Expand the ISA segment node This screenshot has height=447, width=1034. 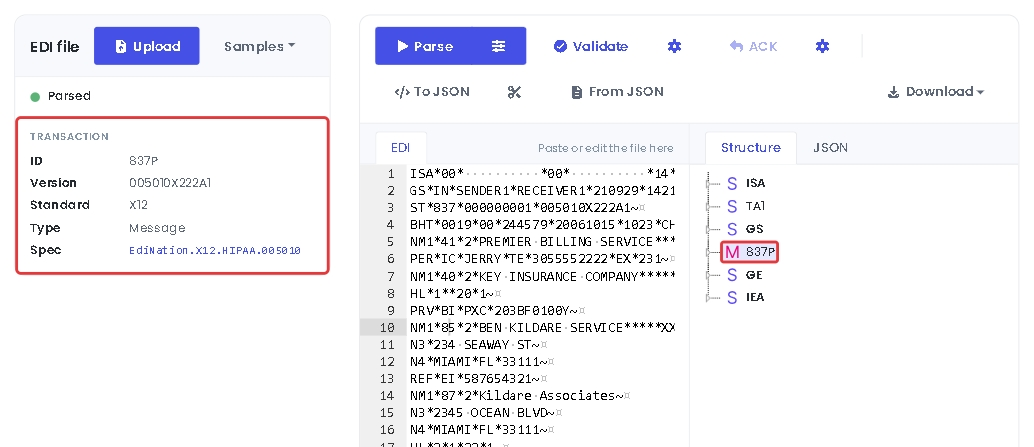(710, 184)
